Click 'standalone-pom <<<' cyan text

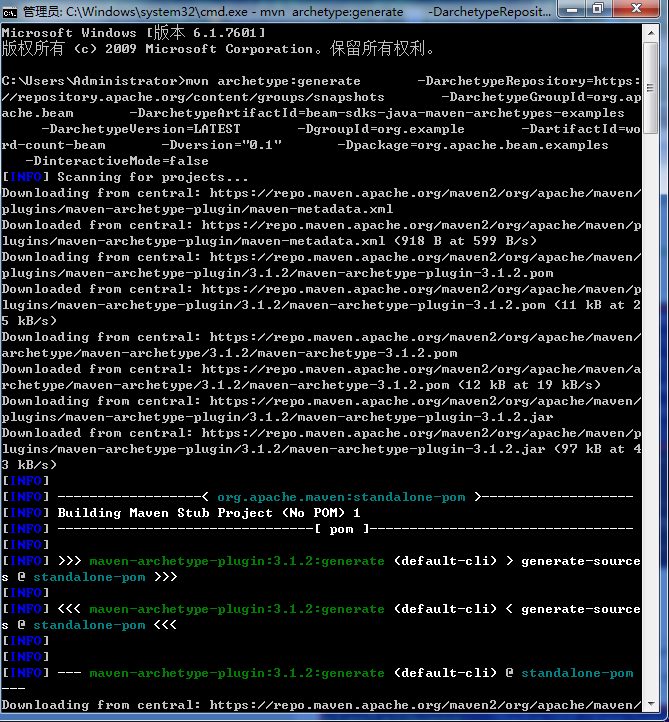click(105, 625)
